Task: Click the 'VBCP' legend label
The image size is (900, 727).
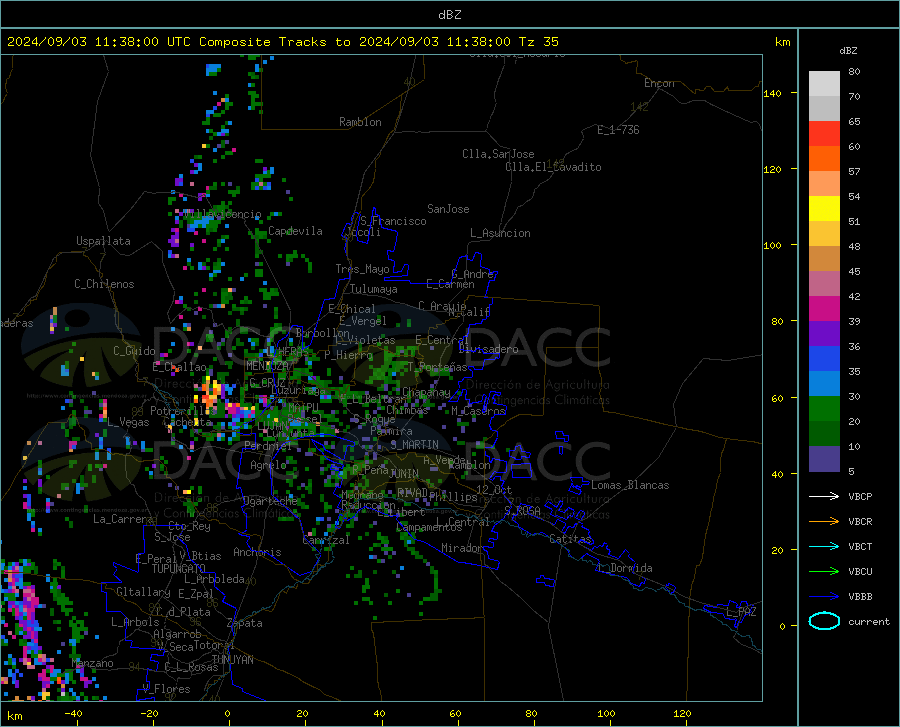Action: point(860,497)
